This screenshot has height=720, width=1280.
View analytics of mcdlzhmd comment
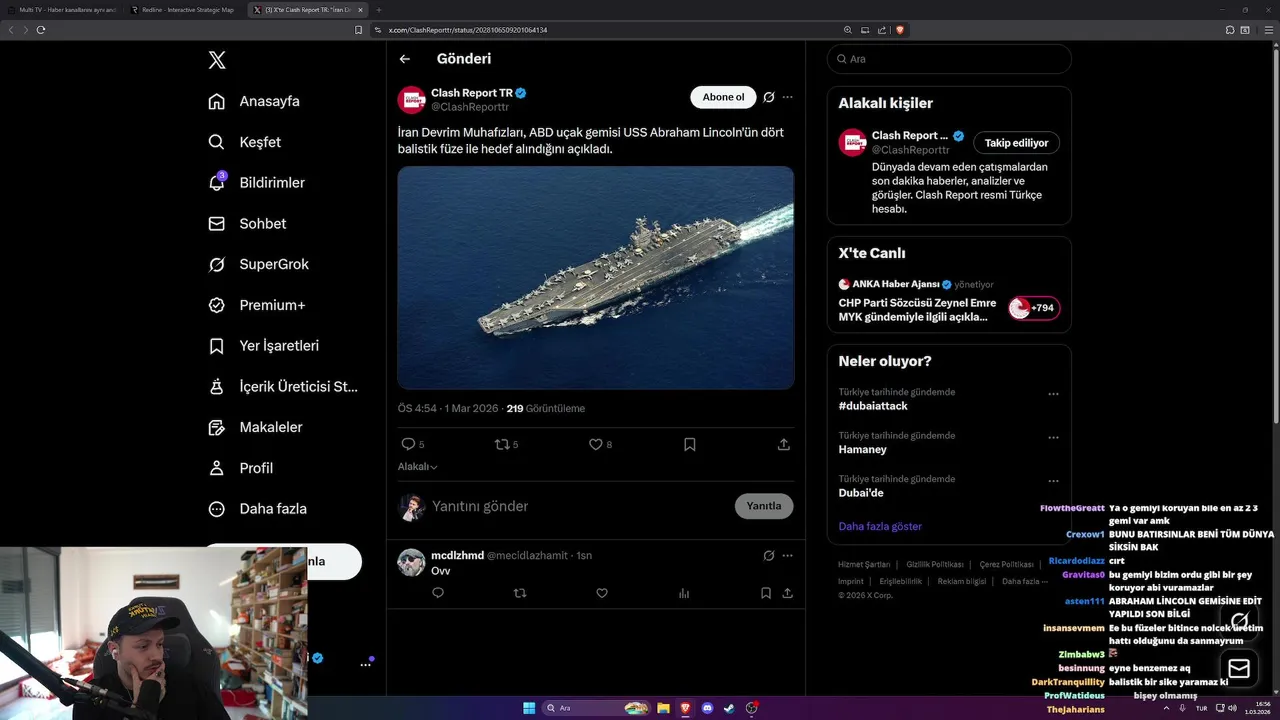[x=684, y=593]
